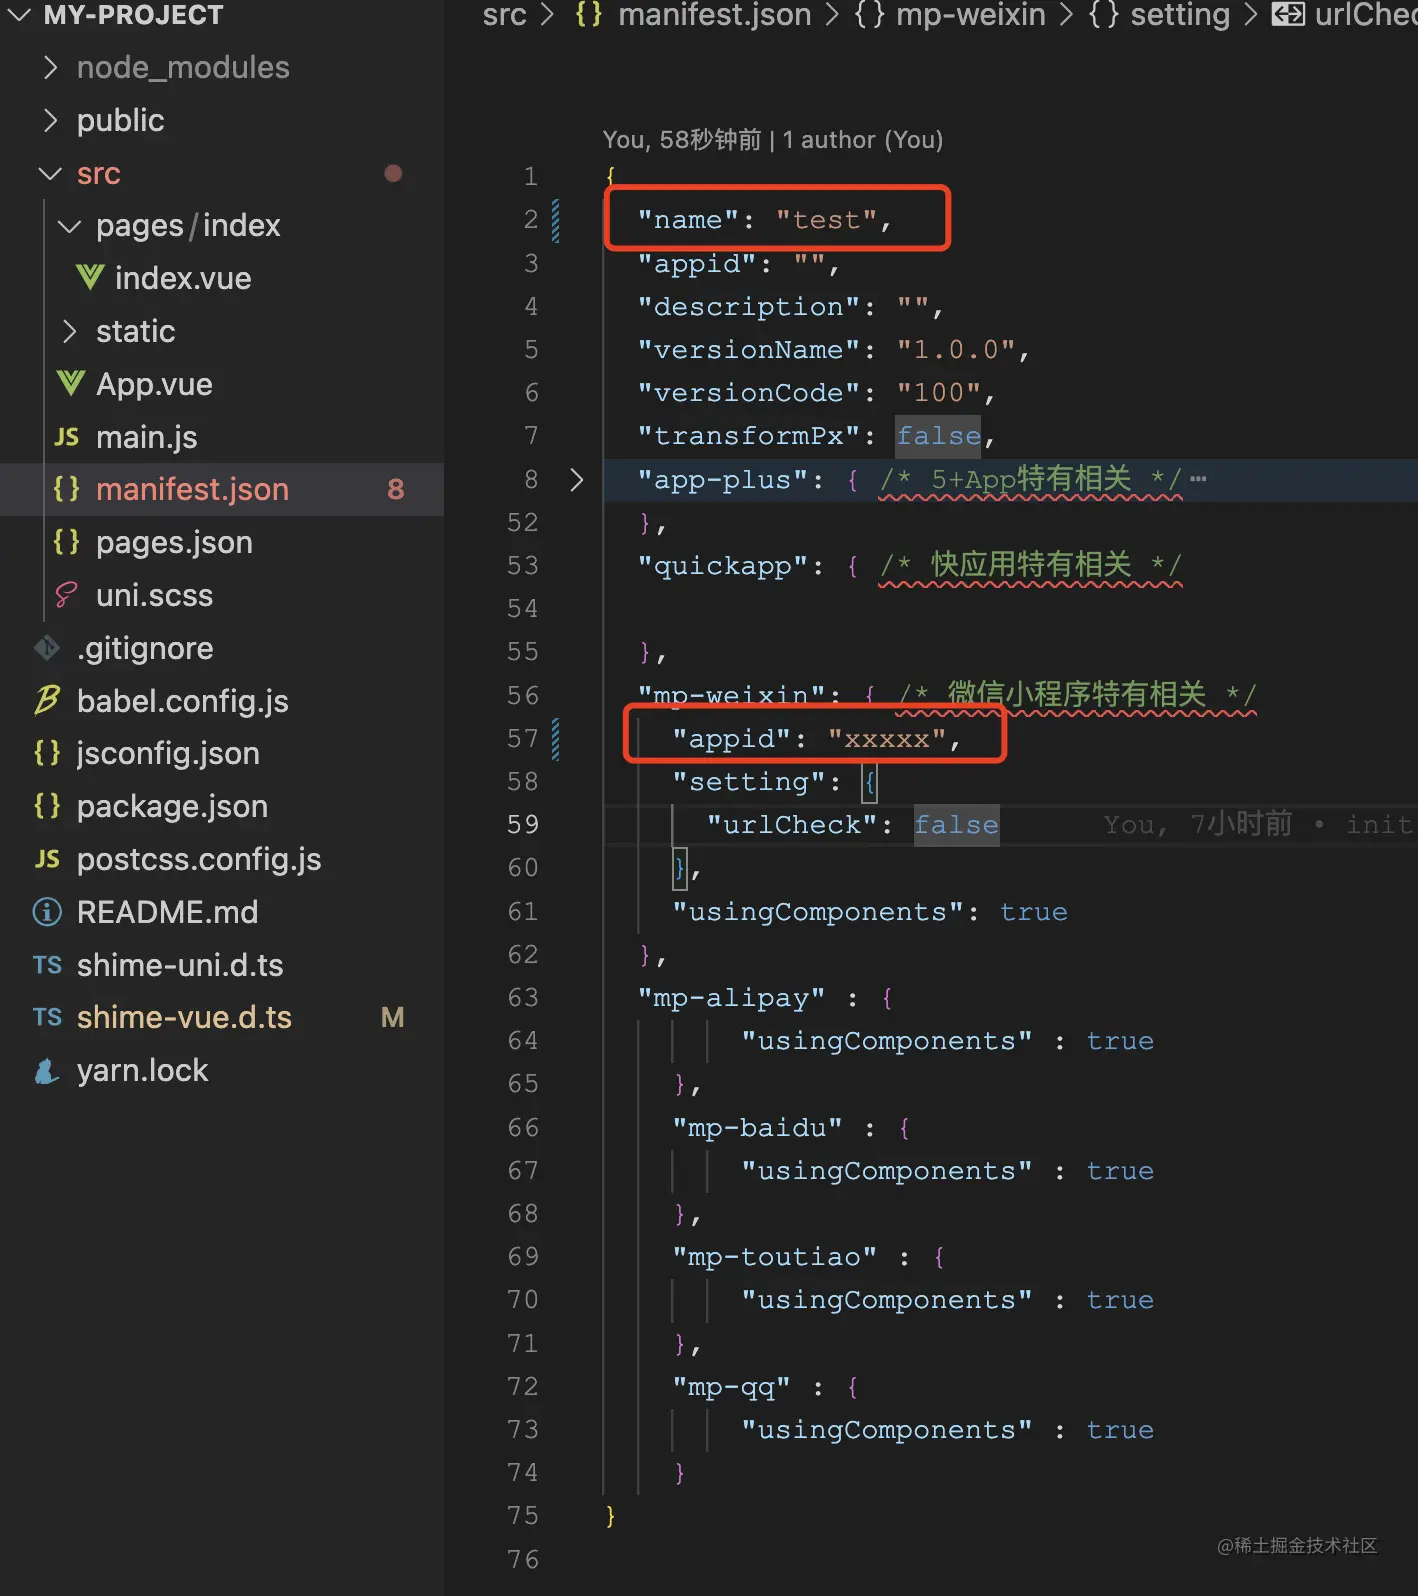Click the git icon beside .gitignore

pos(47,648)
